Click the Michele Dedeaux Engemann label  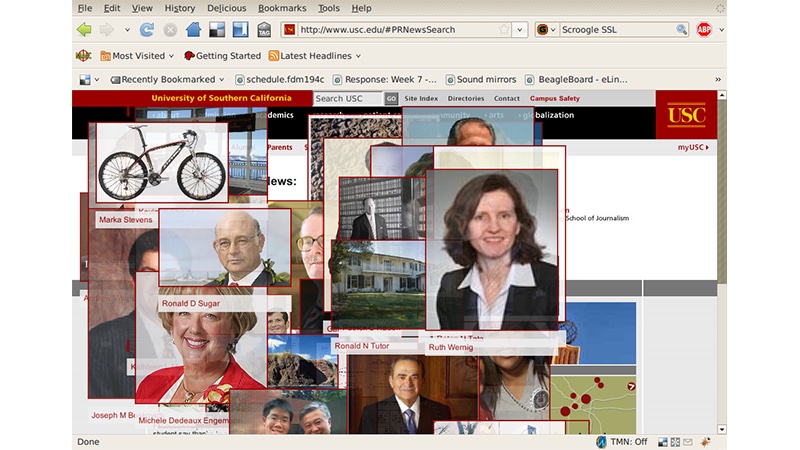[184, 420]
